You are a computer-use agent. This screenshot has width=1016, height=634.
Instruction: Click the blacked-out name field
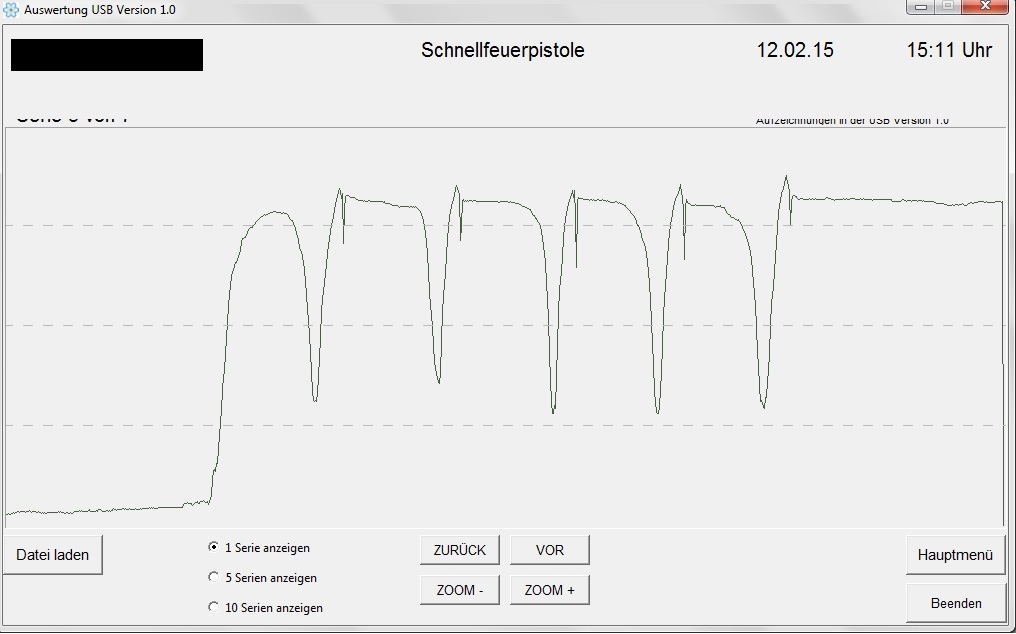click(x=107, y=55)
